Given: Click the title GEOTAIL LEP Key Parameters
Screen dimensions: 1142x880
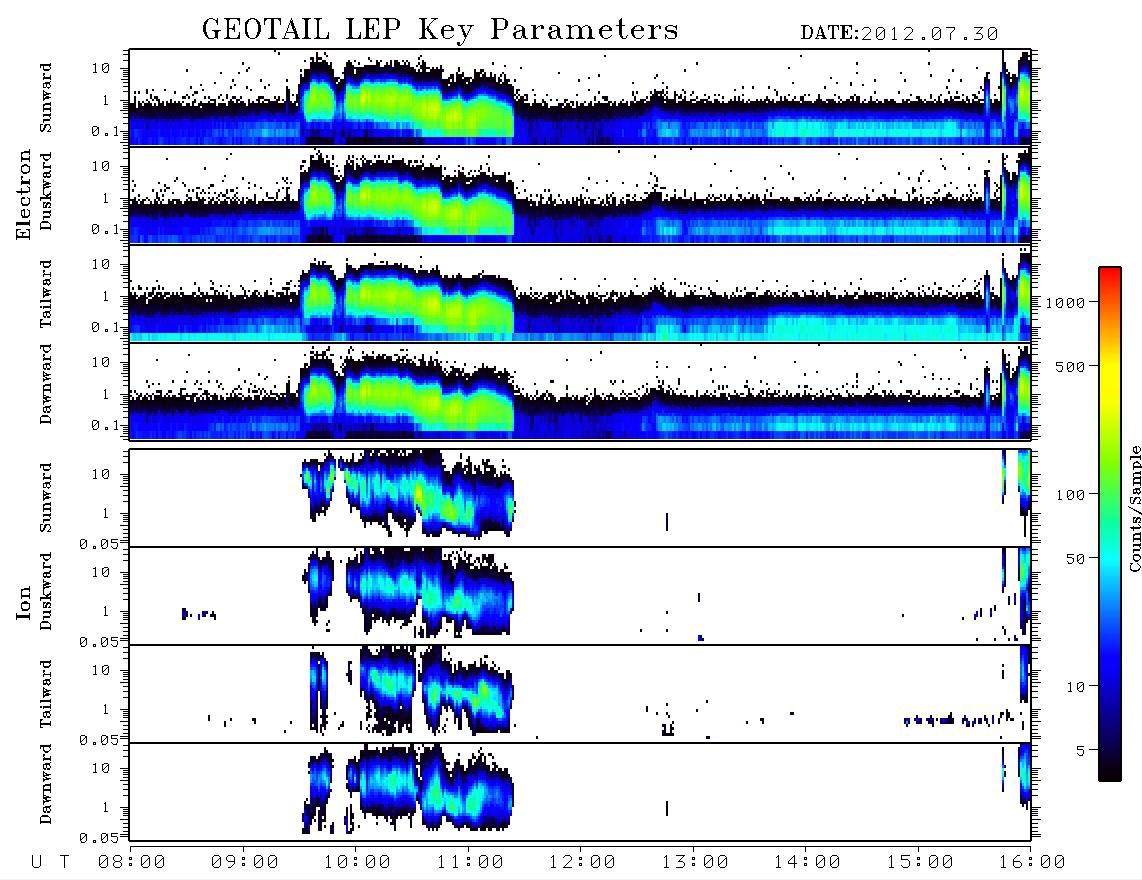Looking at the screenshot, I should coord(440,30).
